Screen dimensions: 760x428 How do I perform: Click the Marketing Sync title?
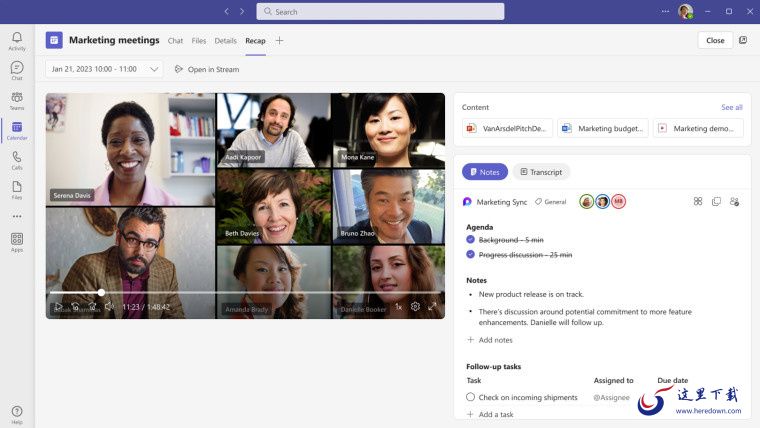point(502,202)
